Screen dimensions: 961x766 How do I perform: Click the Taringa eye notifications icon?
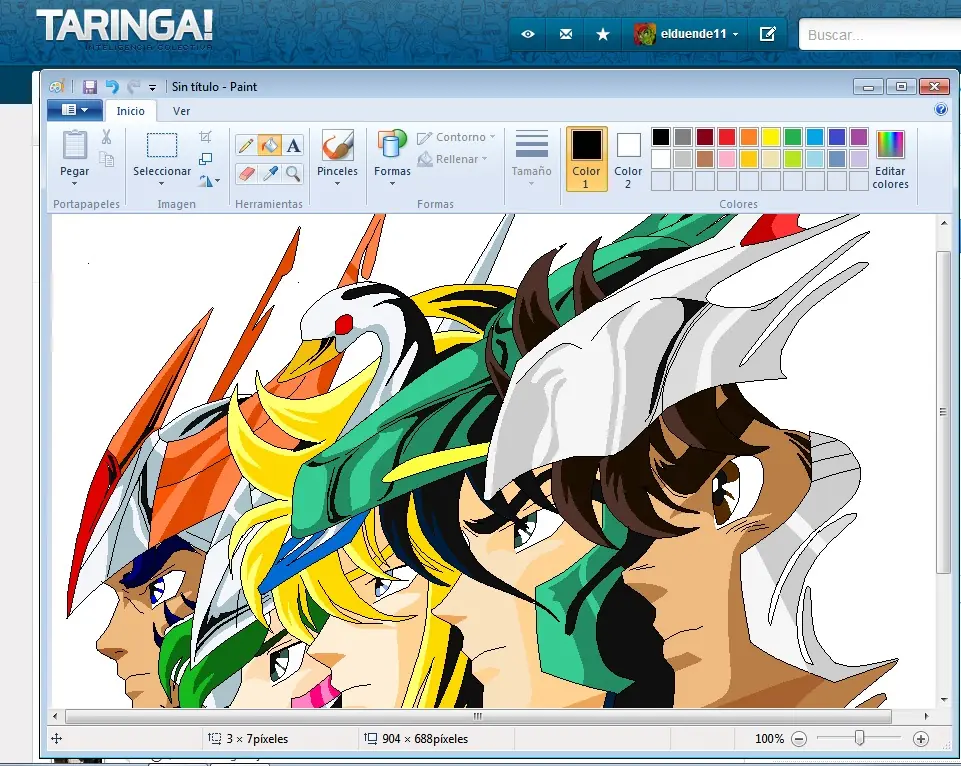528,34
